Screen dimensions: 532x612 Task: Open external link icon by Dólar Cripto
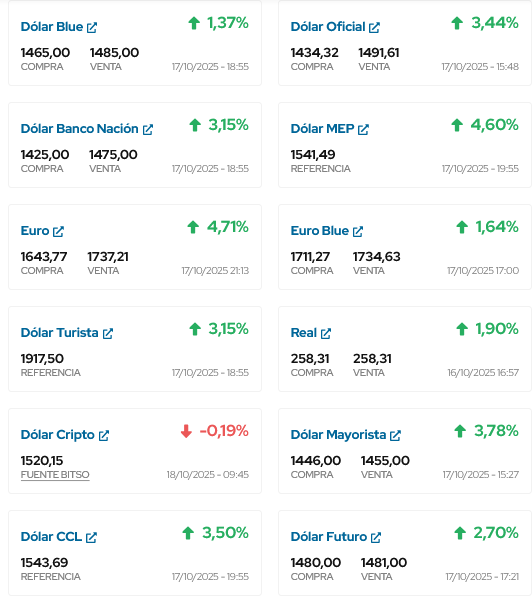coord(104,435)
